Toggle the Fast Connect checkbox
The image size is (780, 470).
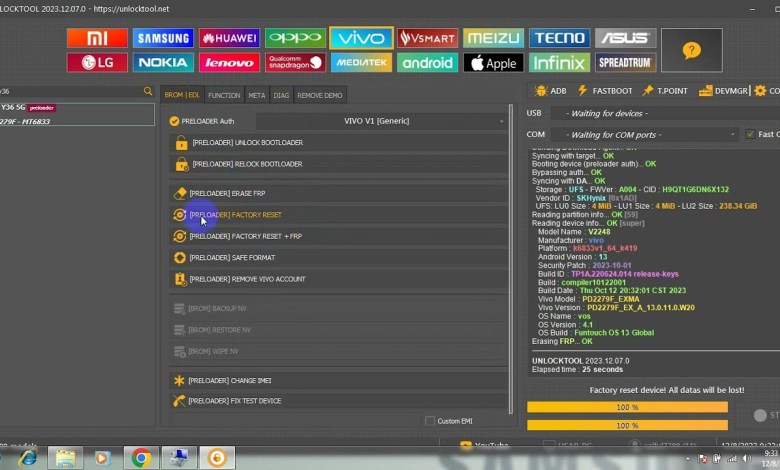[x=750, y=134]
